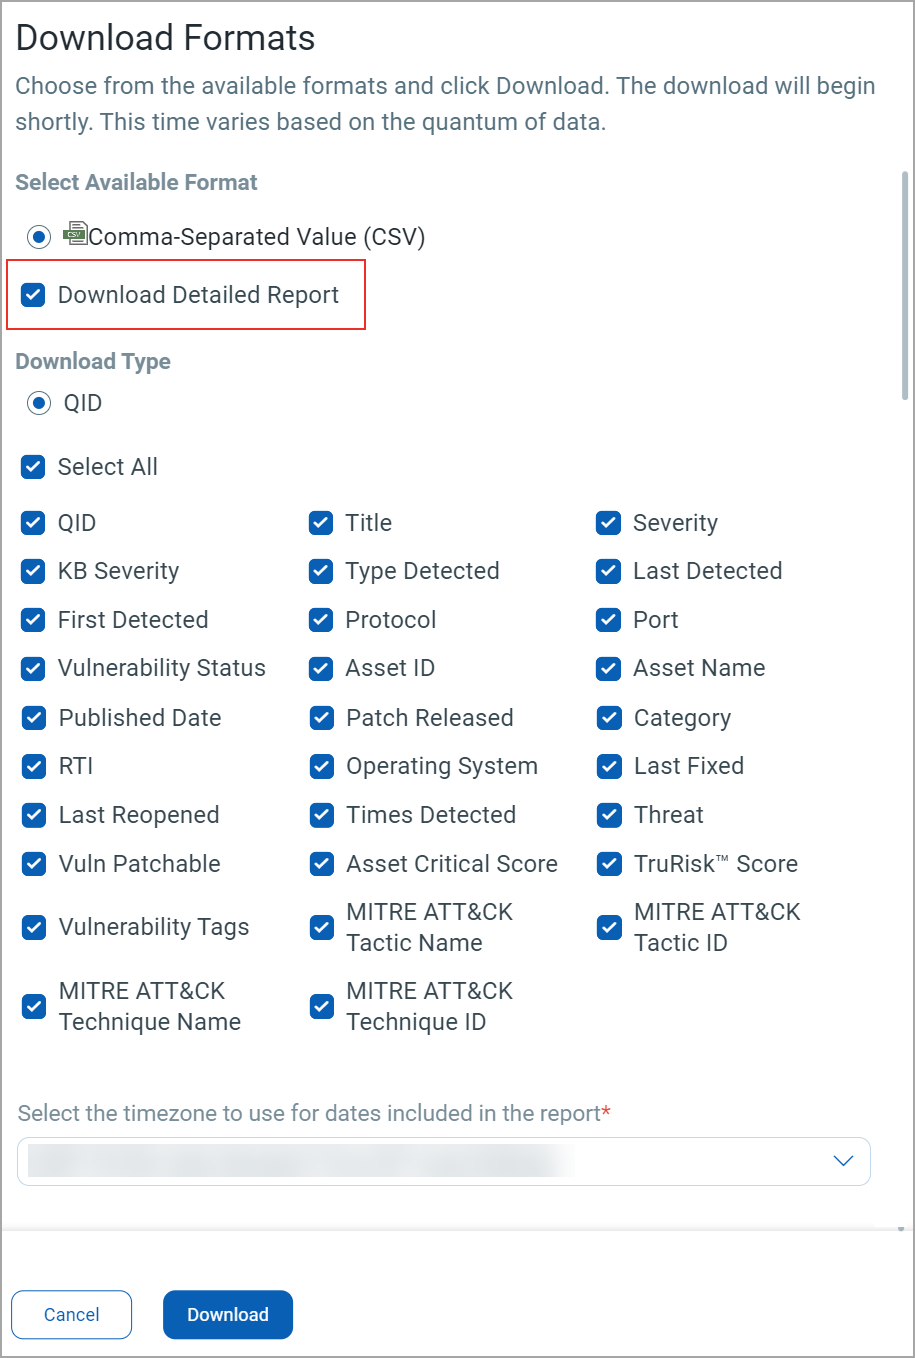Viewport: 915px width, 1358px height.
Task: Select the QID download type radio
Action: (x=39, y=403)
